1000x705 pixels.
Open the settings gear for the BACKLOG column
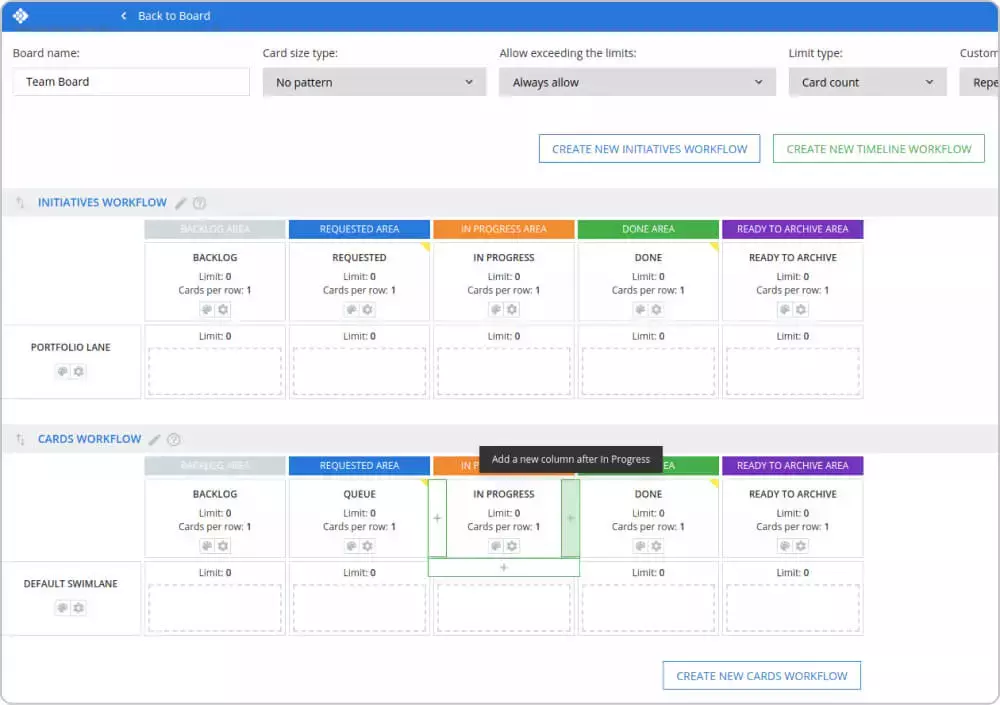223,309
